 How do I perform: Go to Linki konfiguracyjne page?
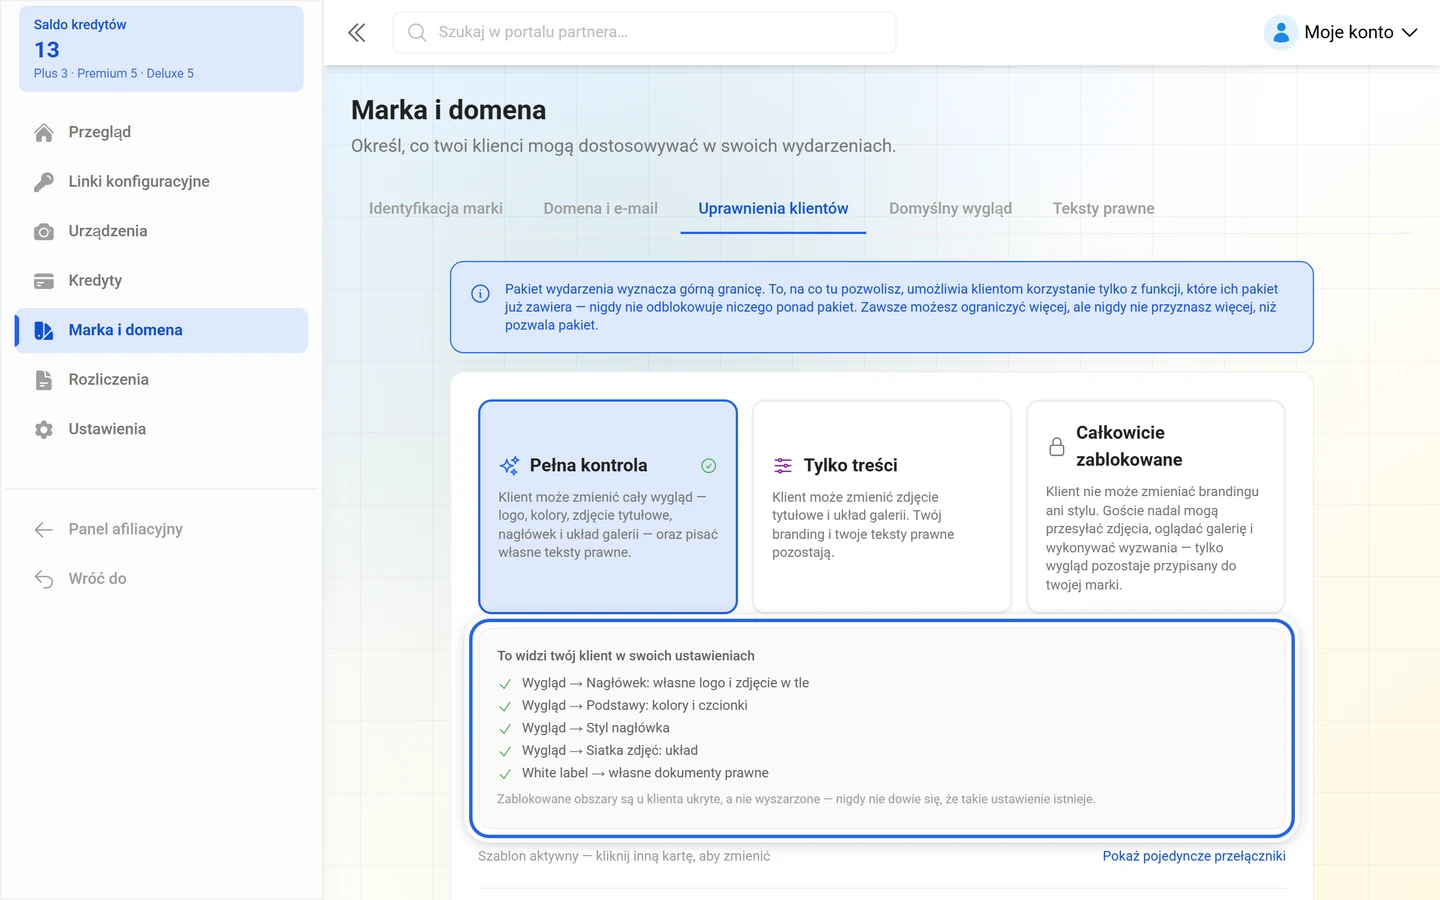(x=161, y=181)
